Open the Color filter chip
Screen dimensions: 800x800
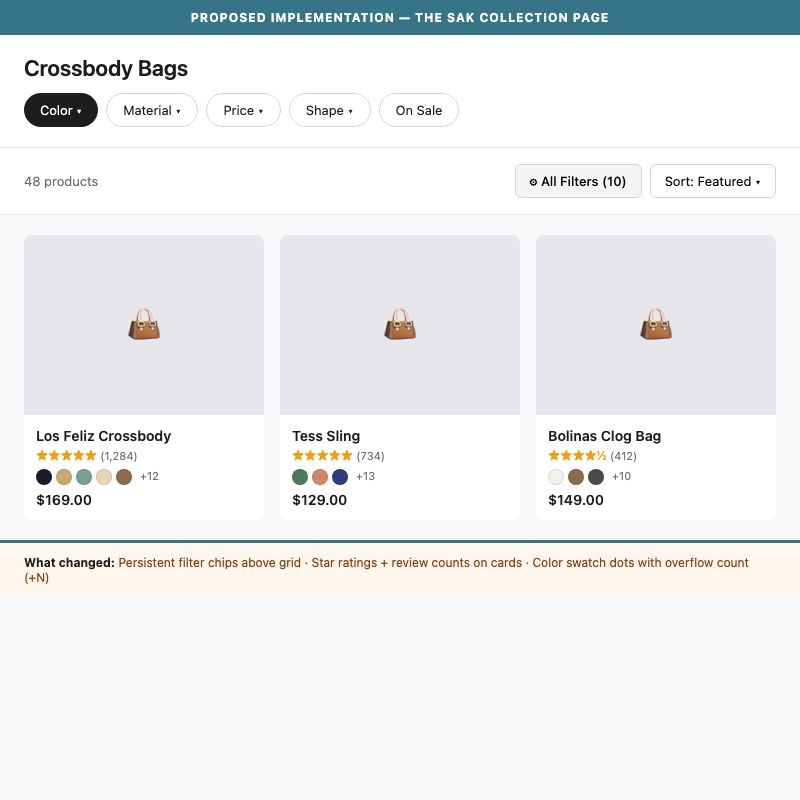point(61,110)
